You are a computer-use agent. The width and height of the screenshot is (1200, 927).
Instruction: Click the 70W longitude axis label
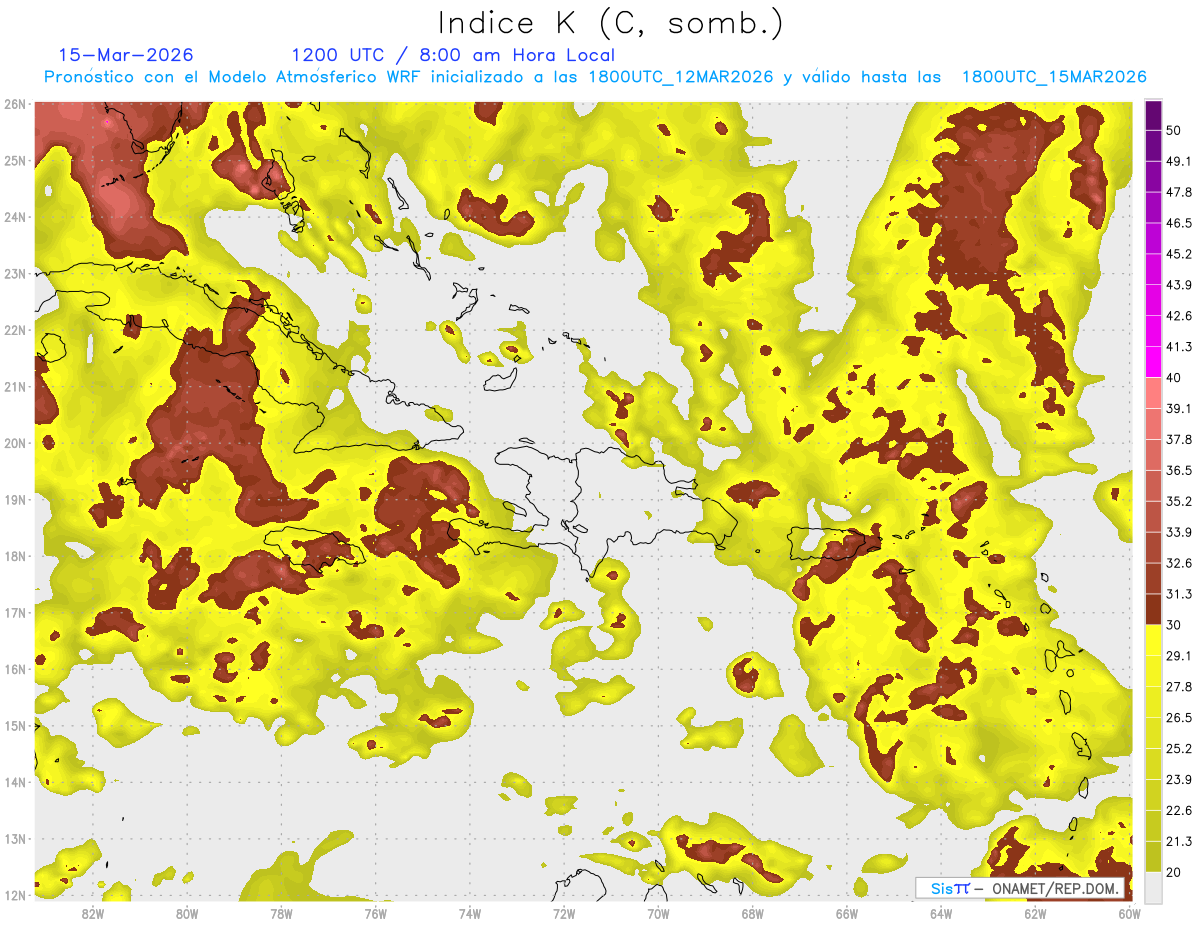pos(658,914)
